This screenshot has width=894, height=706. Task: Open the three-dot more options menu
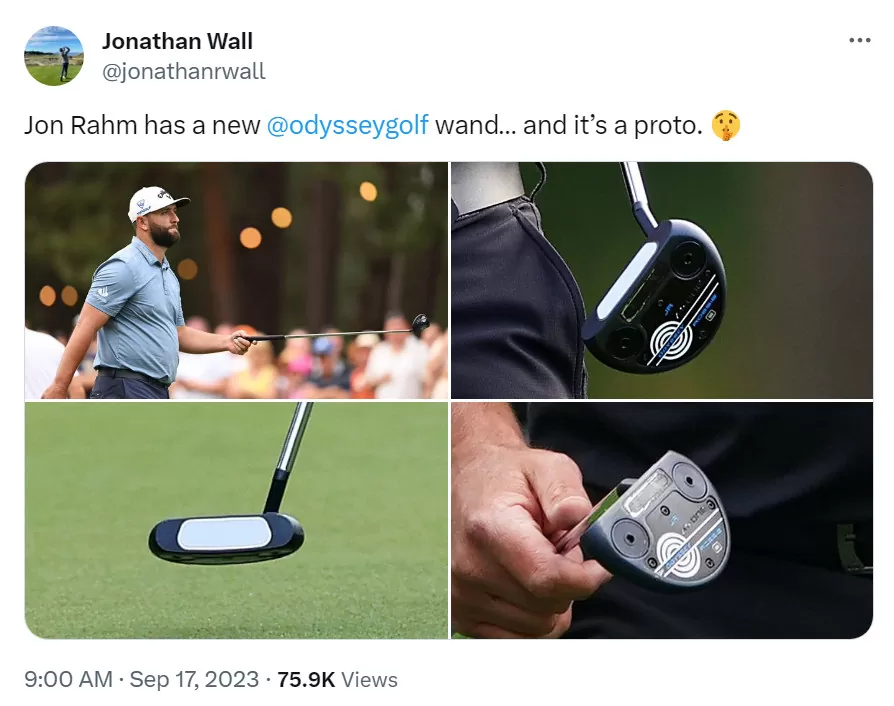point(859,40)
